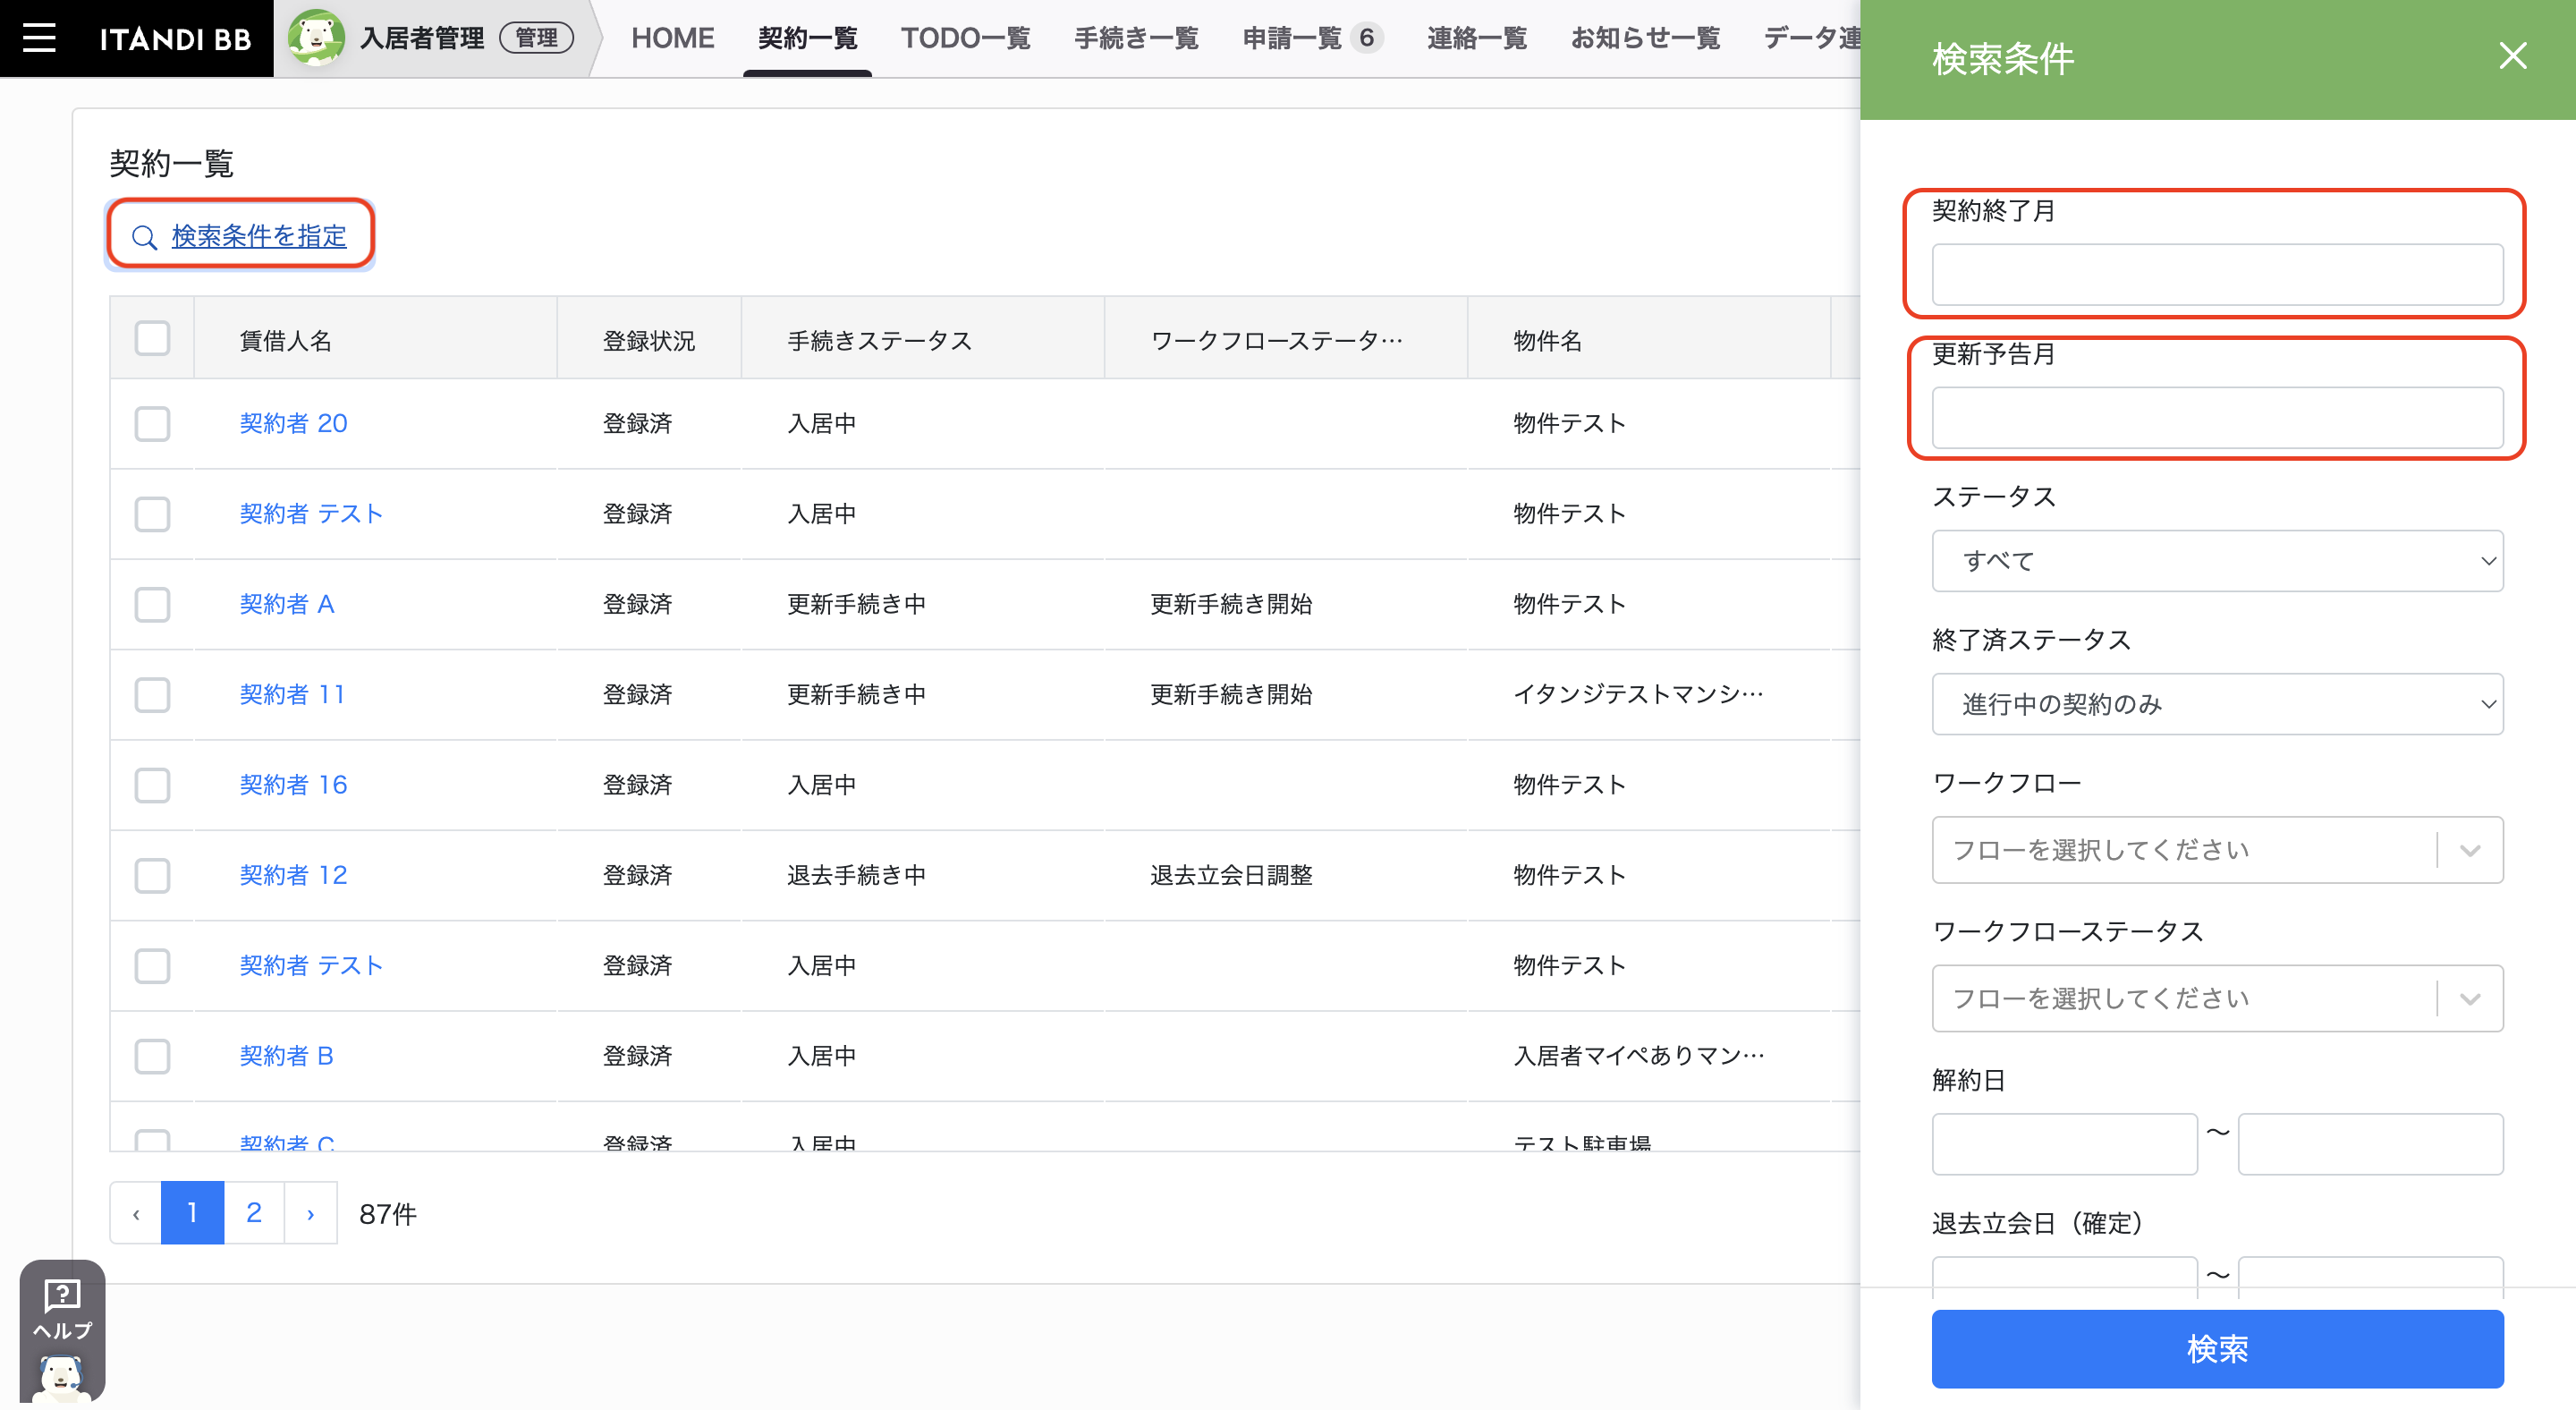
Task: Click the イタンジテストマンシ… property cell
Action: point(1638,694)
